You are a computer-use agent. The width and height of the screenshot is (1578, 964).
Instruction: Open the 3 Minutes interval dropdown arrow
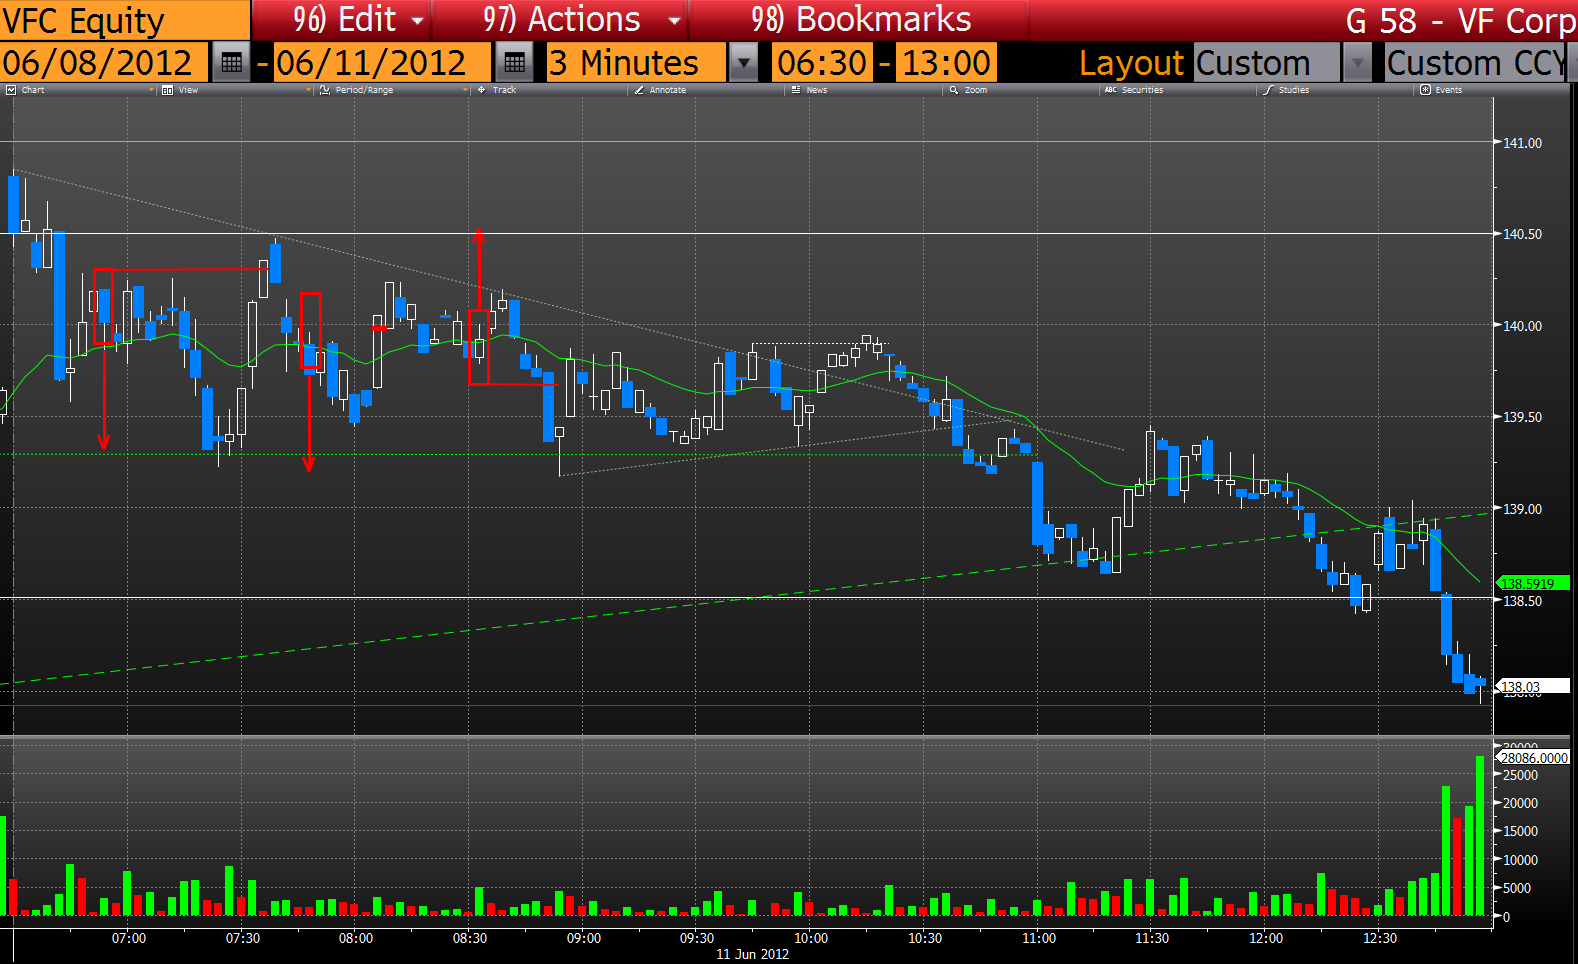point(743,62)
